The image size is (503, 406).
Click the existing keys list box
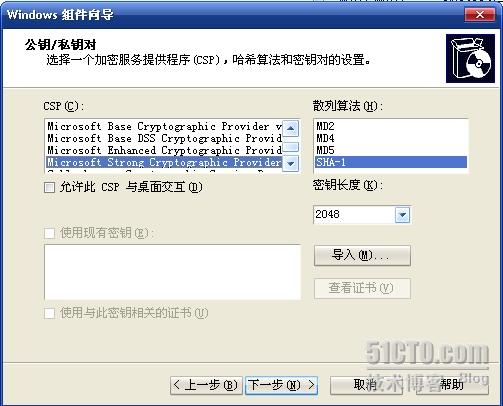(x=172, y=272)
